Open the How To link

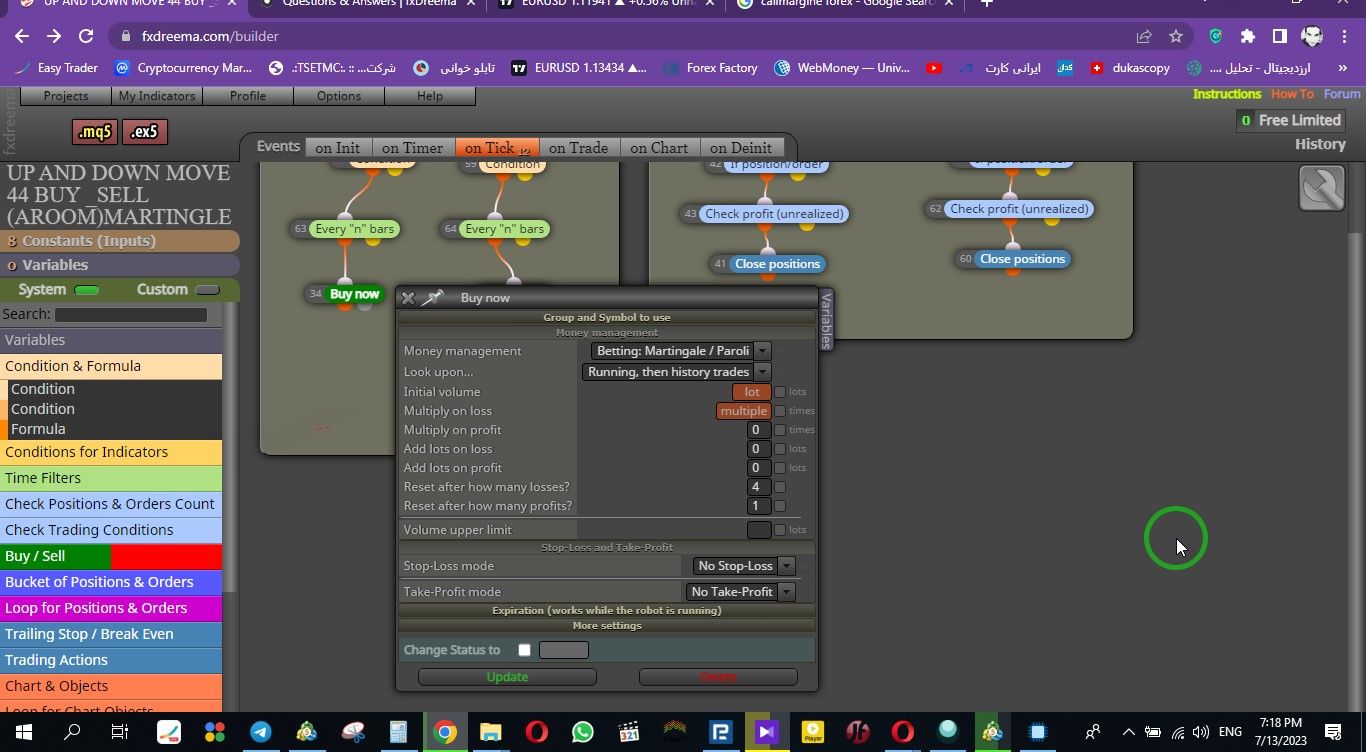coord(1292,94)
